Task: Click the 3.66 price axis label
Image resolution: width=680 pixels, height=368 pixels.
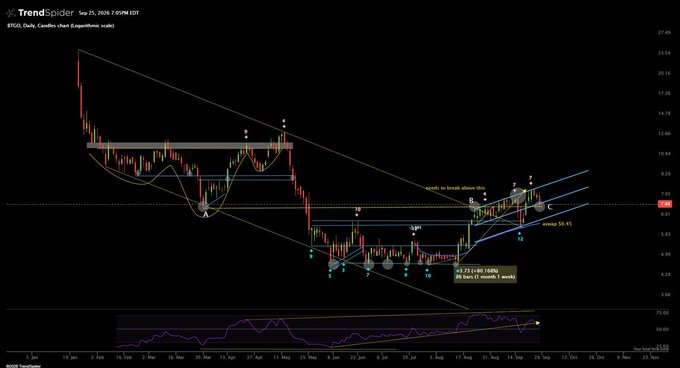Action: pos(664,294)
